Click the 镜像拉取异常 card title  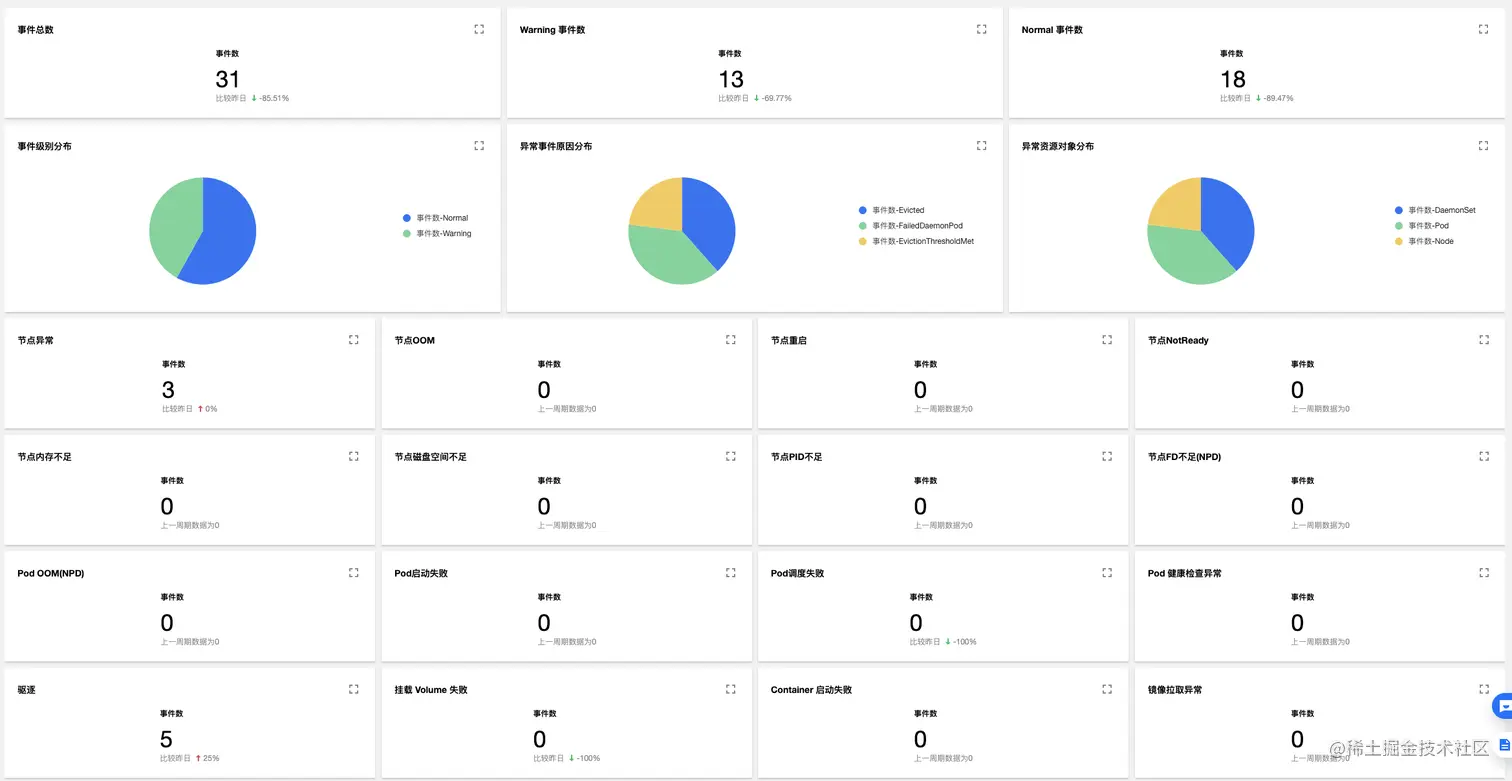point(1175,690)
